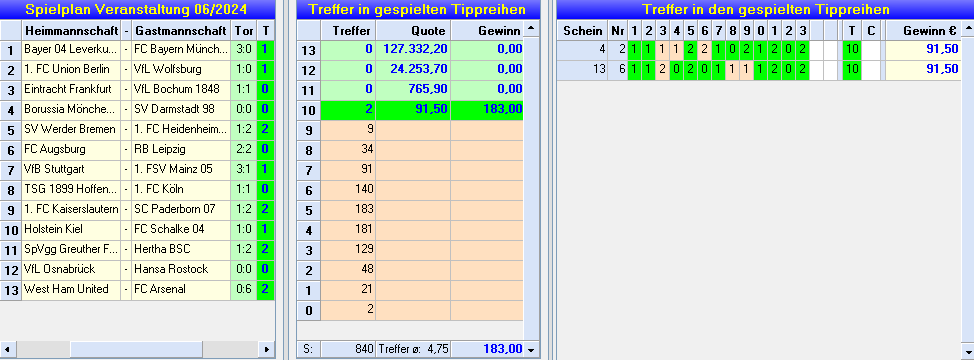974x360 pixels.
Task: Select the RB Leipzig cell
Action: [x=181, y=150]
